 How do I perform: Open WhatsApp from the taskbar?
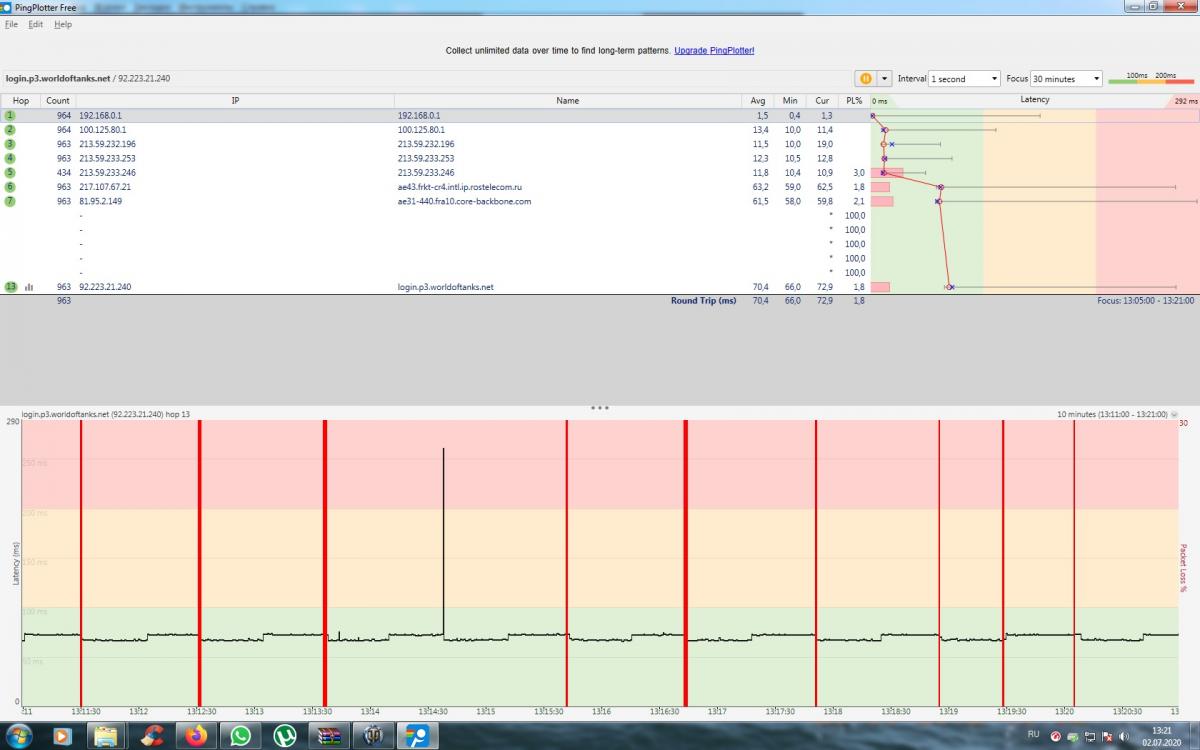pos(240,736)
